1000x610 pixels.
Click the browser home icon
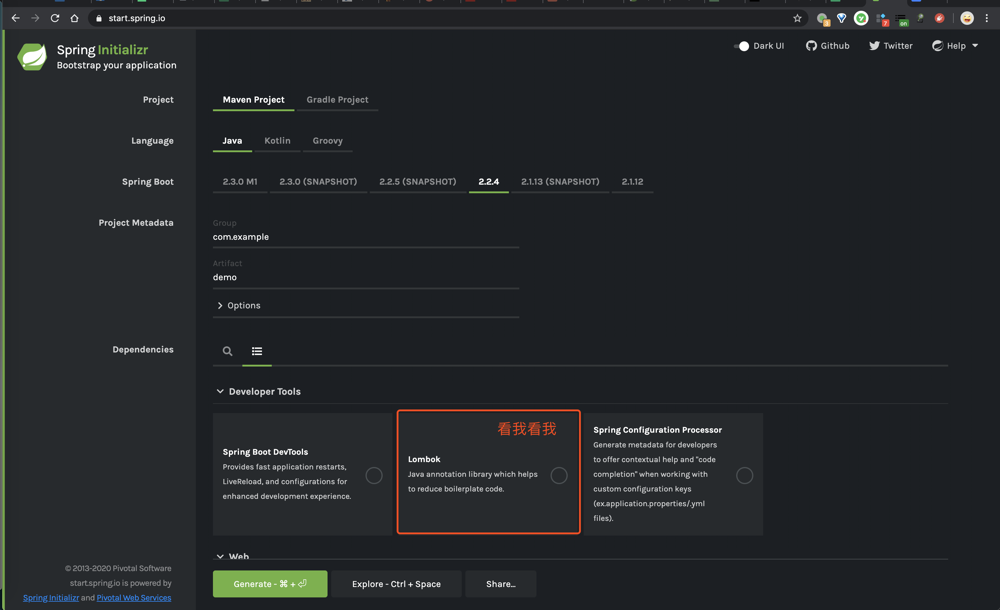point(74,18)
